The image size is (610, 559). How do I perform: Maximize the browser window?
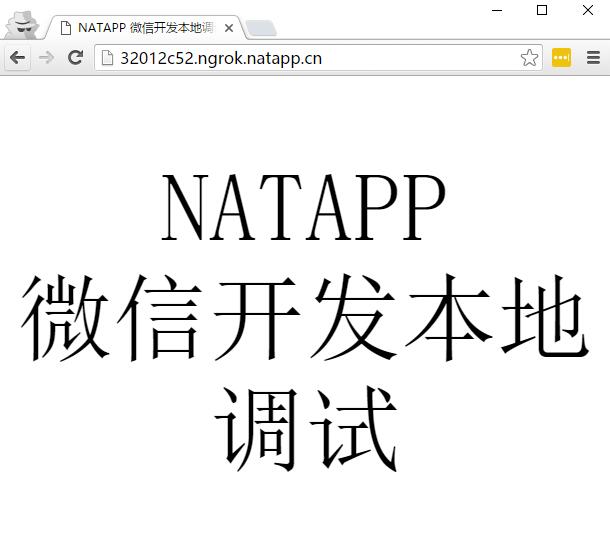pos(542,10)
